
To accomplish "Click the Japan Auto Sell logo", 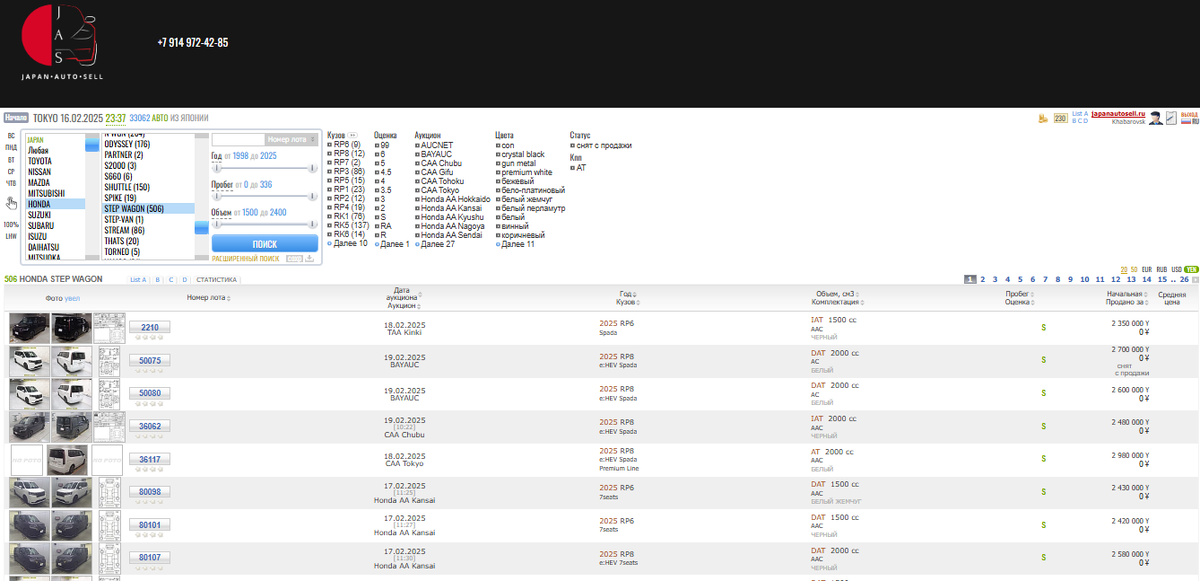I will click(x=60, y=42).
